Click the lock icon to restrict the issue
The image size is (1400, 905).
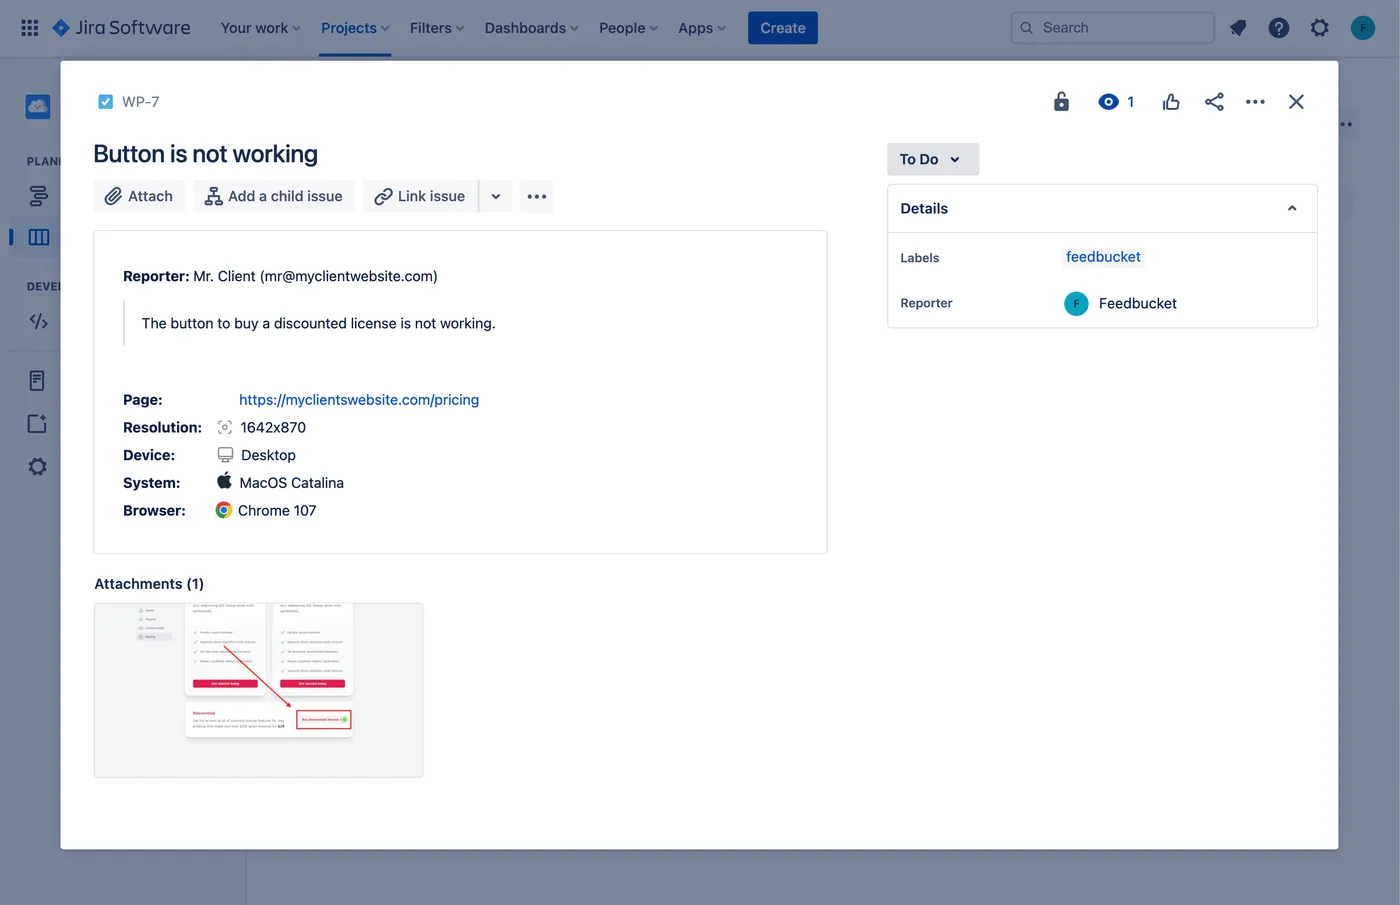[1061, 101]
